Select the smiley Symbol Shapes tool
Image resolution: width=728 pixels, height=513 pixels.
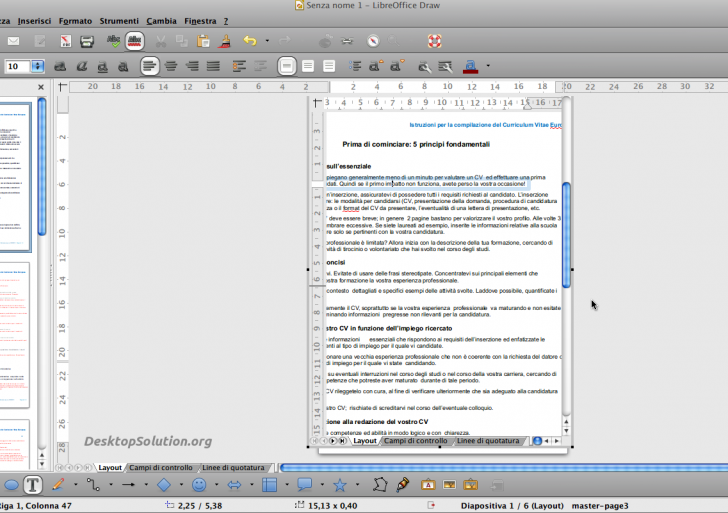tap(199, 485)
